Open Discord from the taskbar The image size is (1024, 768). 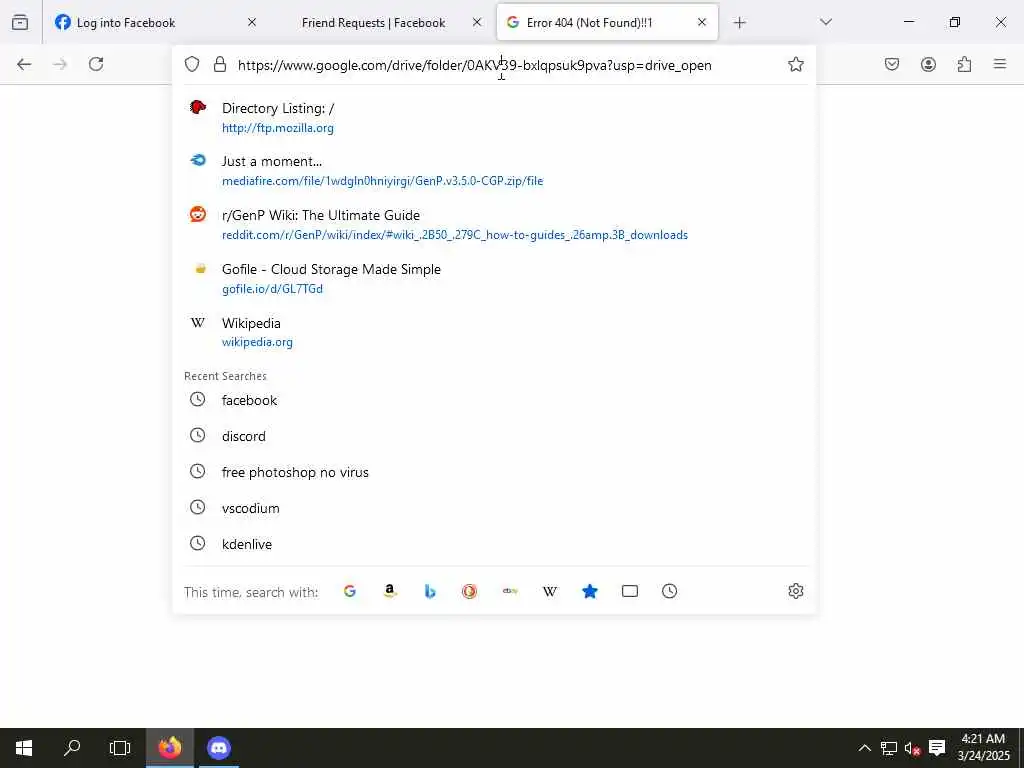[219, 748]
